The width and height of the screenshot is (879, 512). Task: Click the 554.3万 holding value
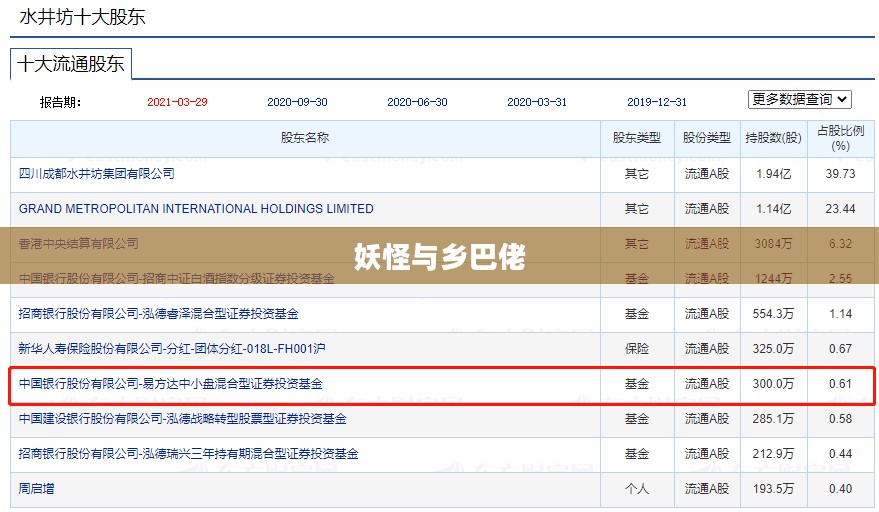(x=774, y=313)
